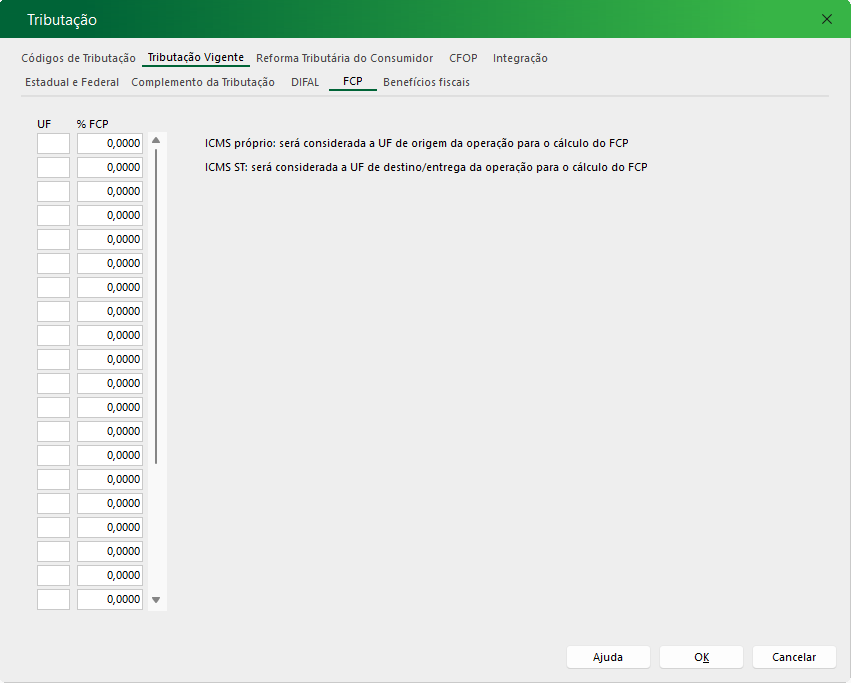Confirm with the OK button
The width and height of the screenshot is (851, 683).
tap(701, 657)
